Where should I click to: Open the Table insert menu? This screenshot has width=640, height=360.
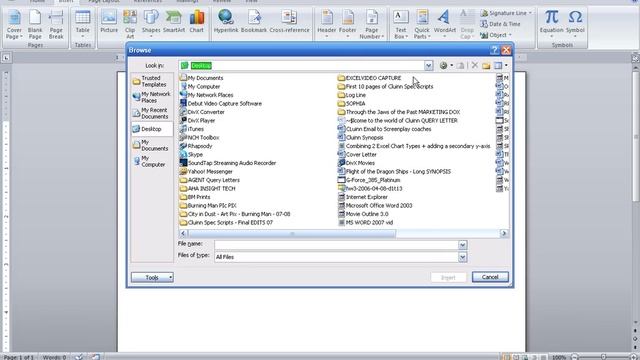82,24
